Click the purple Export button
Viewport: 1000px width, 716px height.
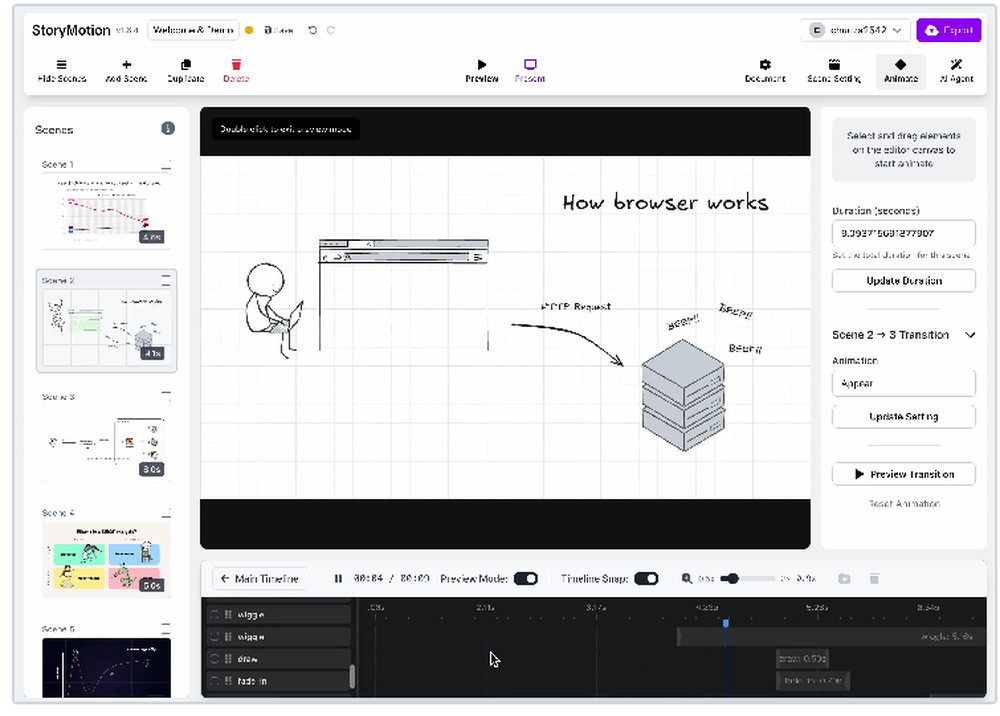coord(948,30)
